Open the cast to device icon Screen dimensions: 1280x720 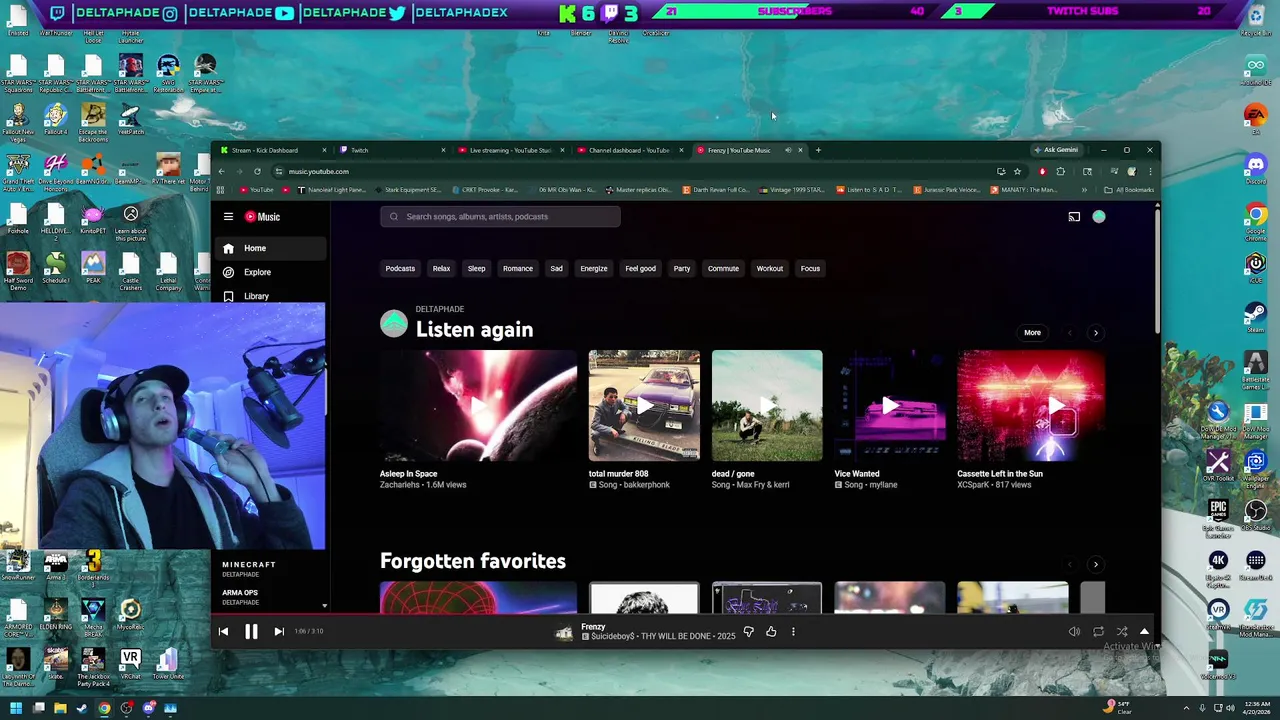(1074, 216)
